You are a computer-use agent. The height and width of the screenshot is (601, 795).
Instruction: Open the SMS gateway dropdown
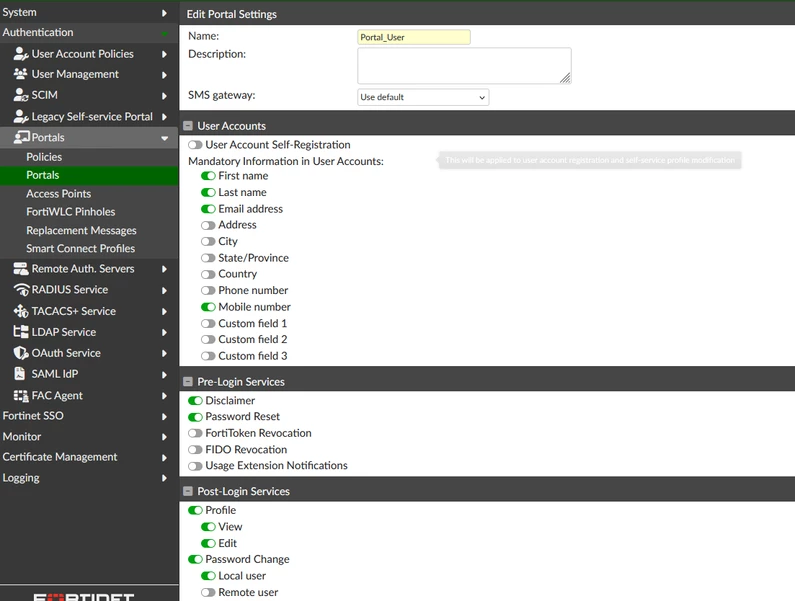coord(423,97)
